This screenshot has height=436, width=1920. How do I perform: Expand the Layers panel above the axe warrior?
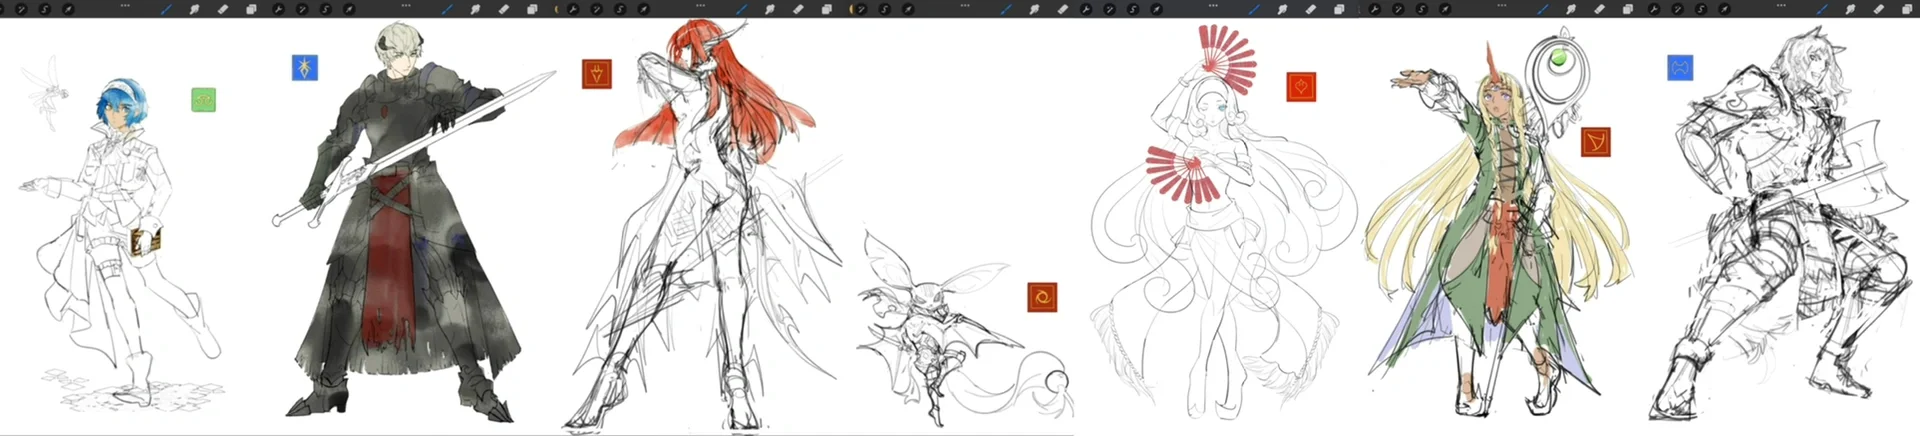(1906, 9)
